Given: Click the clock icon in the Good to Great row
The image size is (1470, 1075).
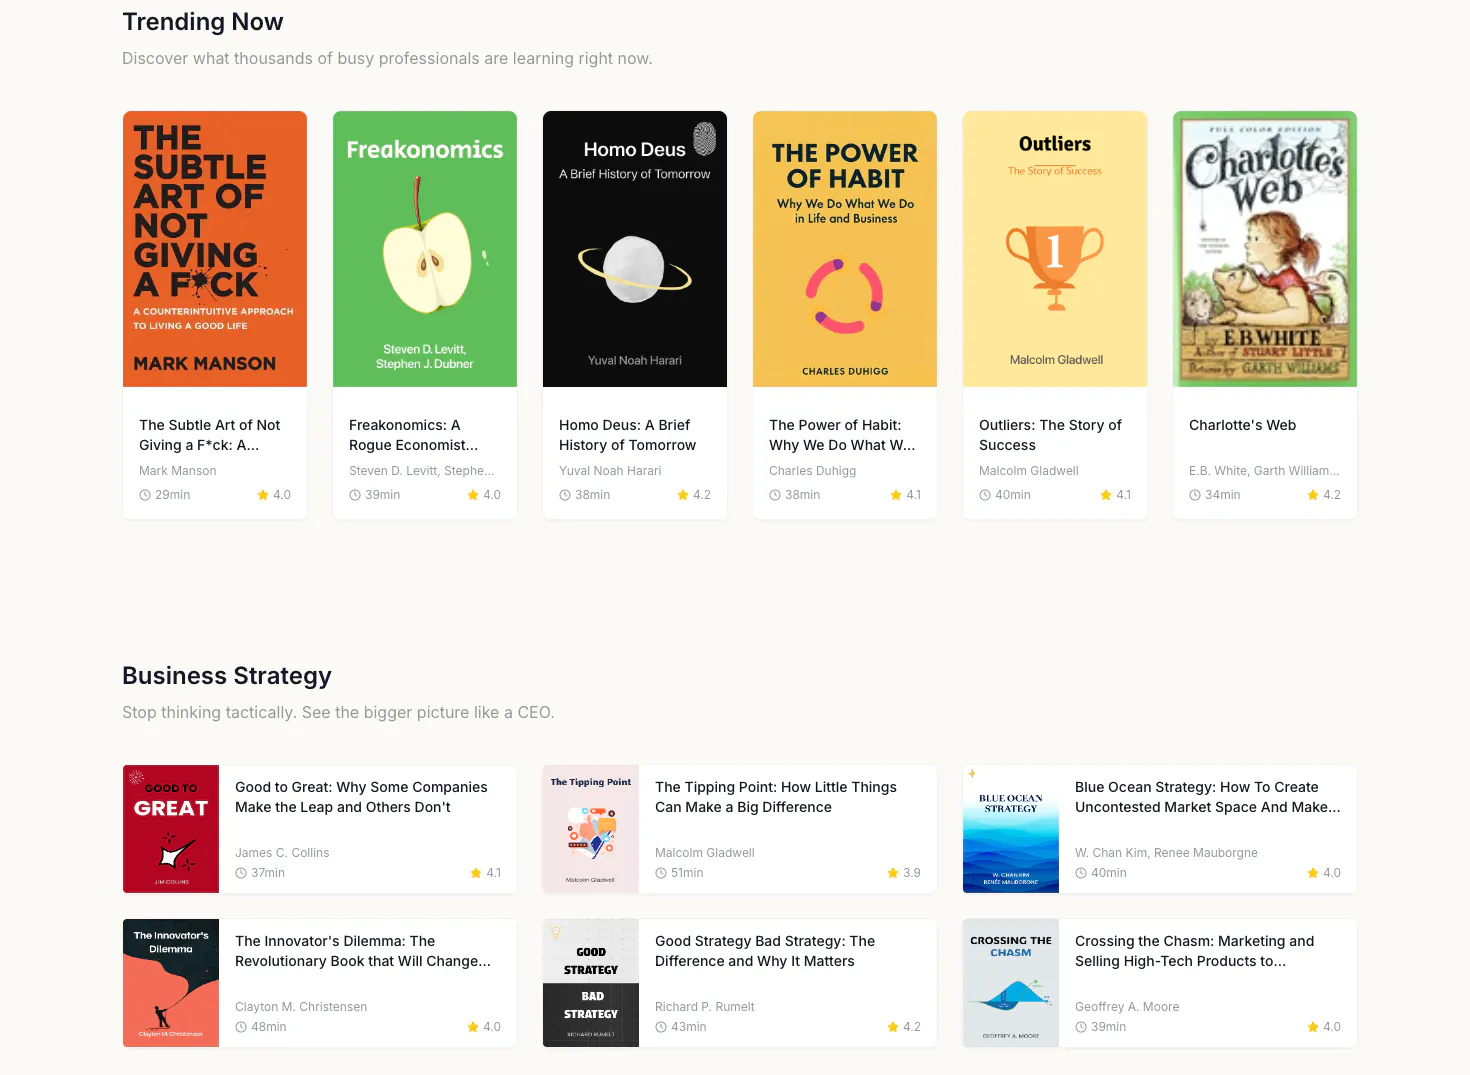Looking at the screenshot, I should (x=241, y=873).
